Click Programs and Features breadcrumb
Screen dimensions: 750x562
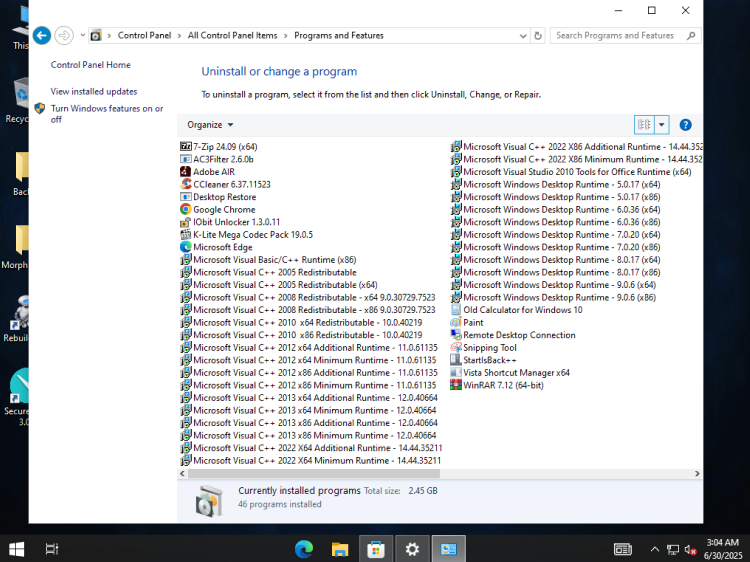[339, 35]
